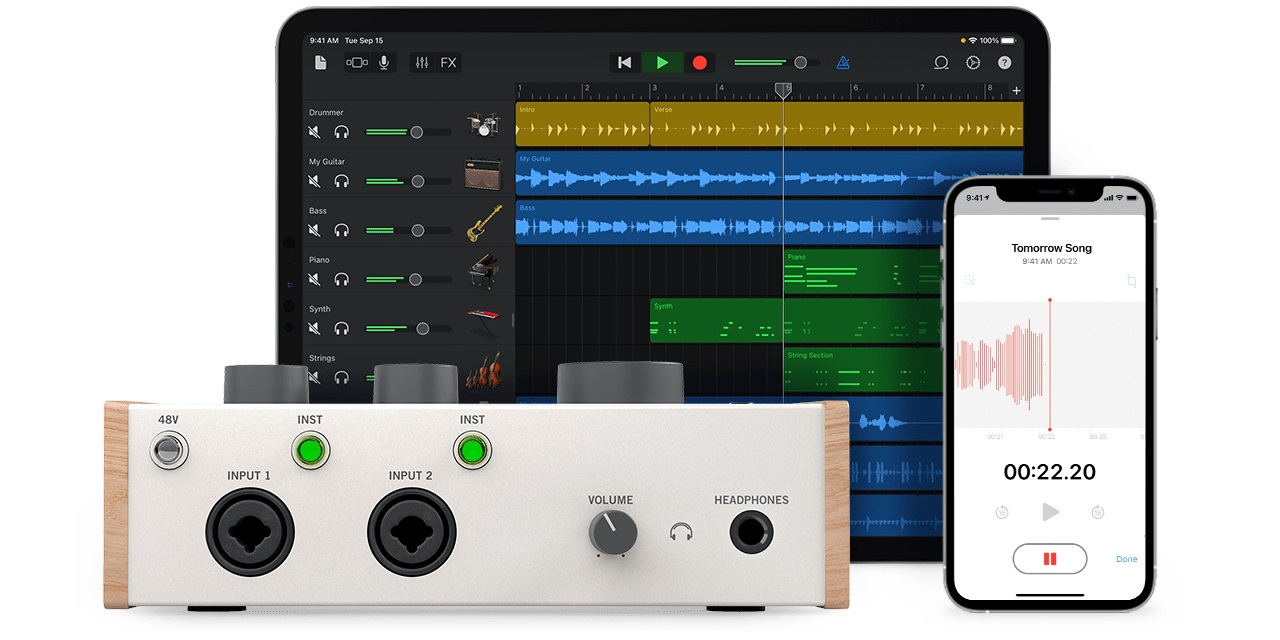Open GarageBand song settings gear

coord(973,62)
